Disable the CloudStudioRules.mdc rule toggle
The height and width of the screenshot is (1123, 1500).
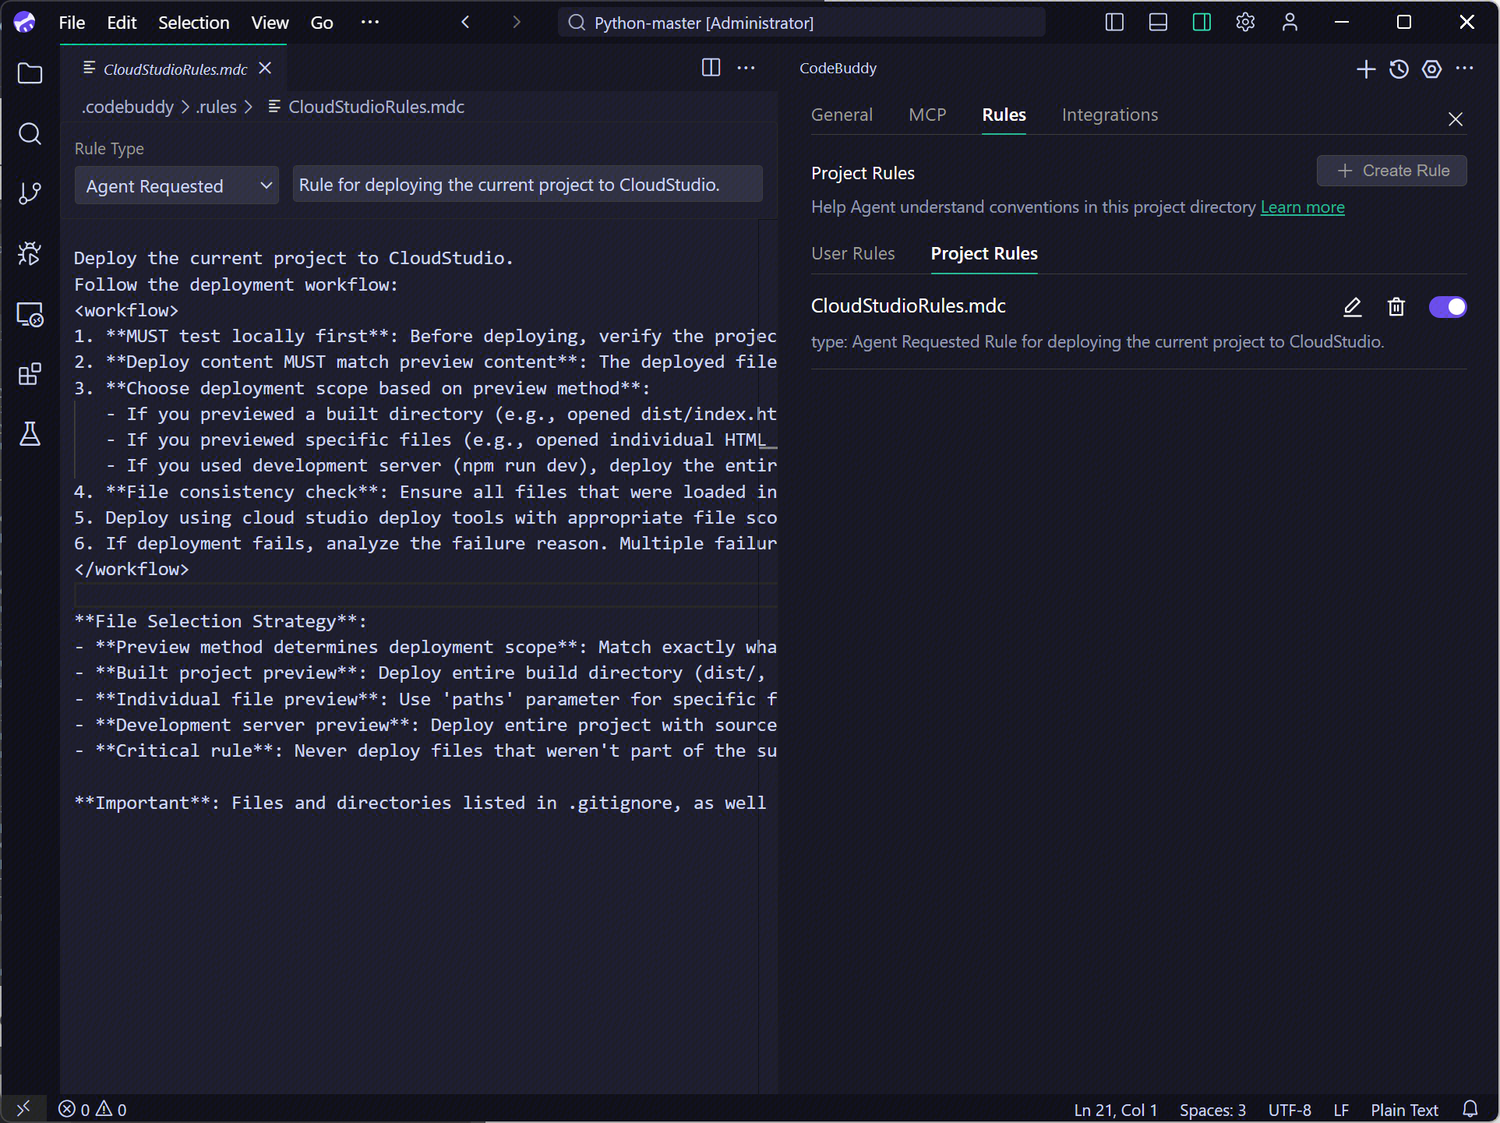[1447, 307]
